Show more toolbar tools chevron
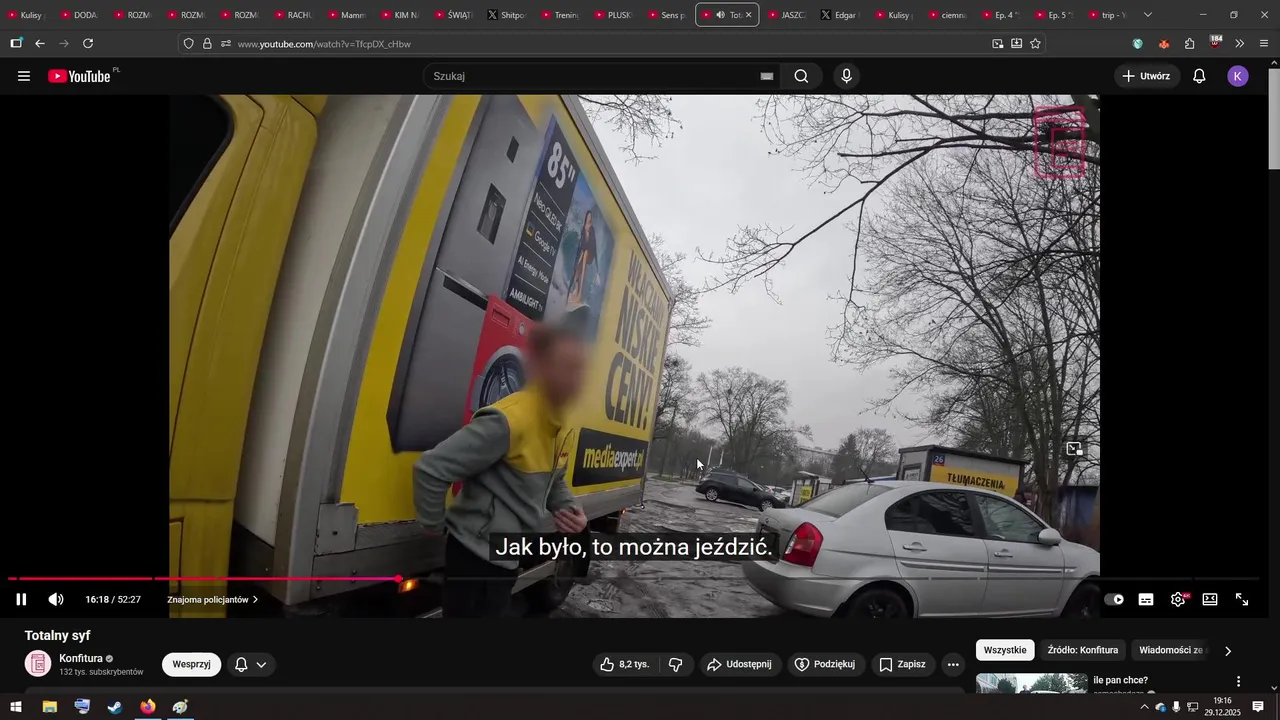 click(x=1240, y=43)
